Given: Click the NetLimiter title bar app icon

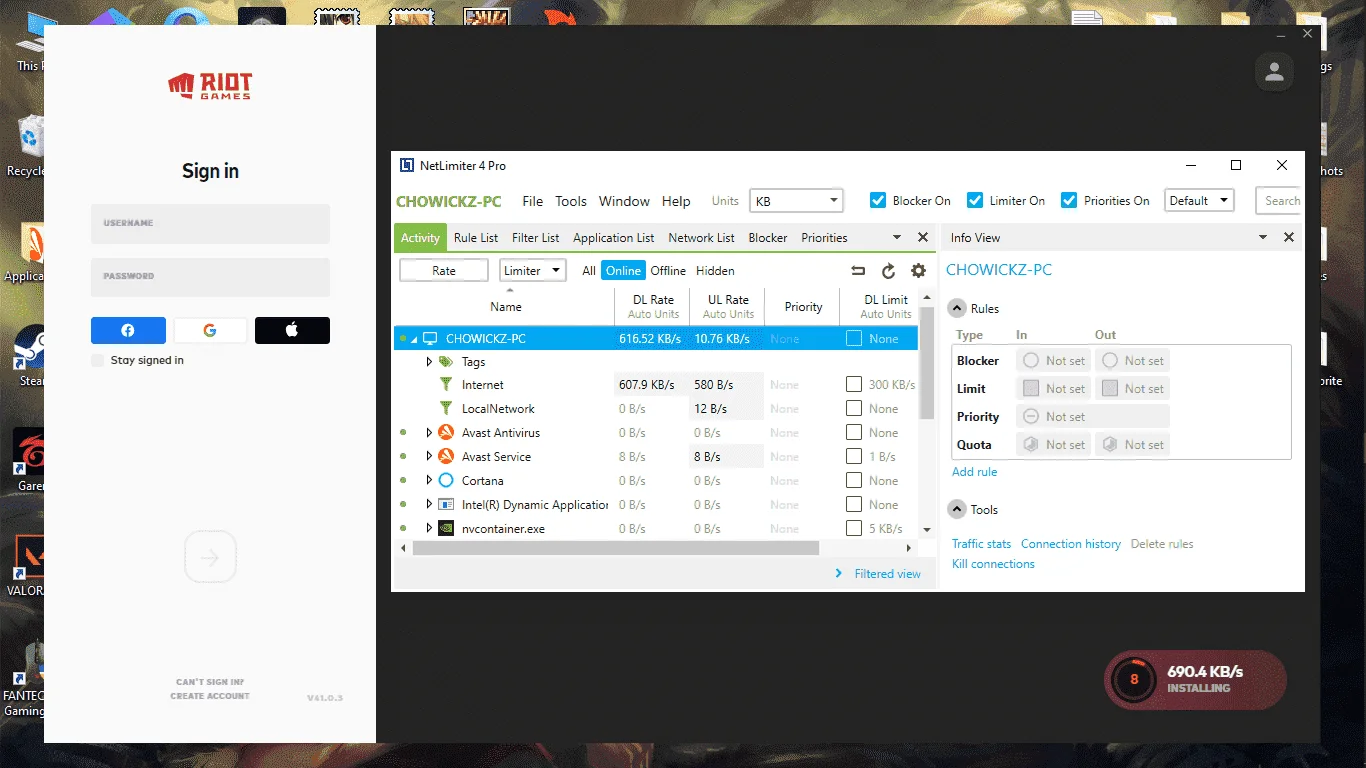Looking at the screenshot, I should coord(407,166).
